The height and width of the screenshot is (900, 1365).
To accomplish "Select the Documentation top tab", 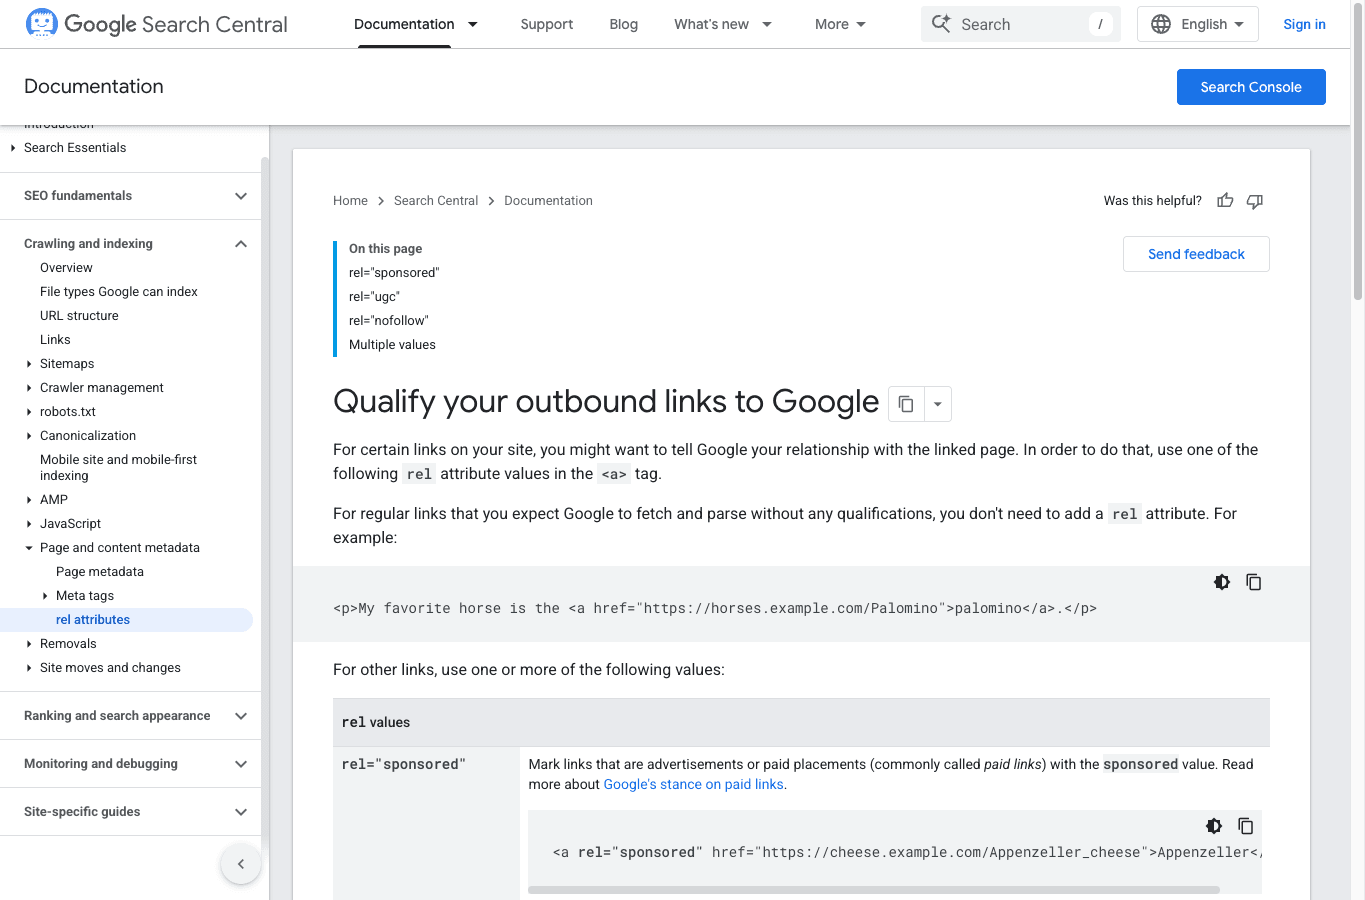I will pos(404,24).
